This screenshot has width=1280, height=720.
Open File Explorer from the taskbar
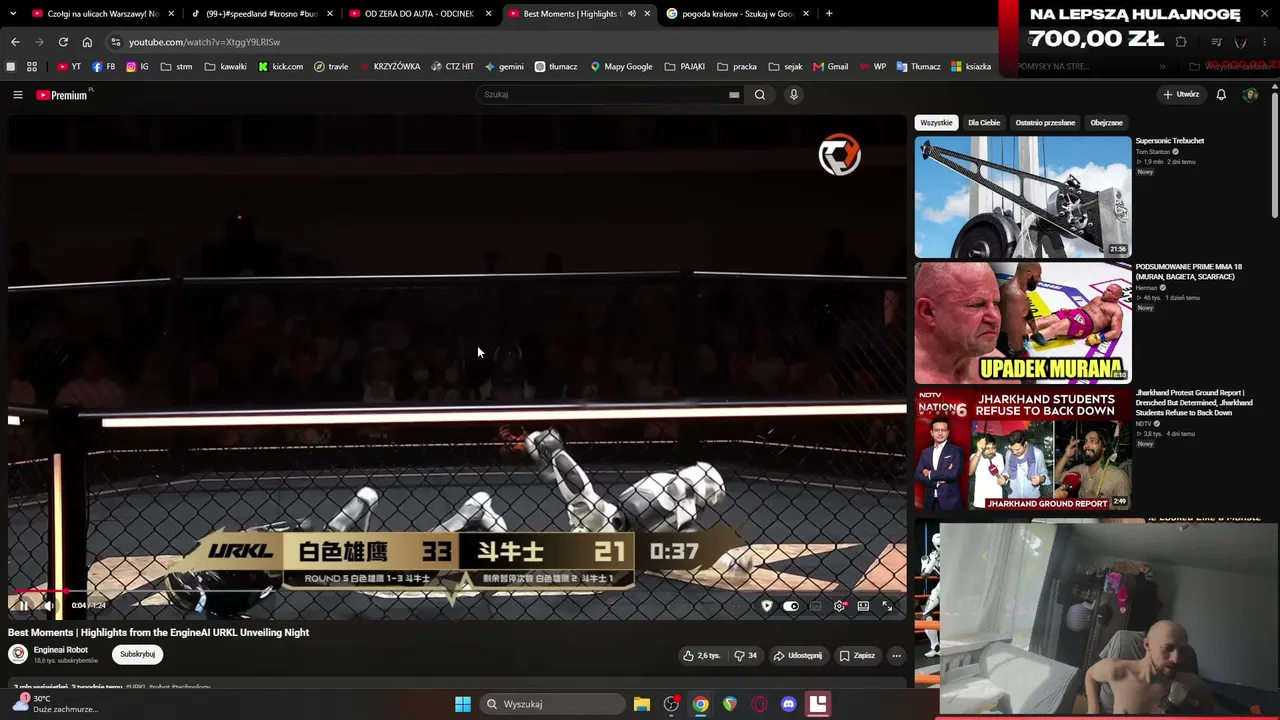(642, 704)
